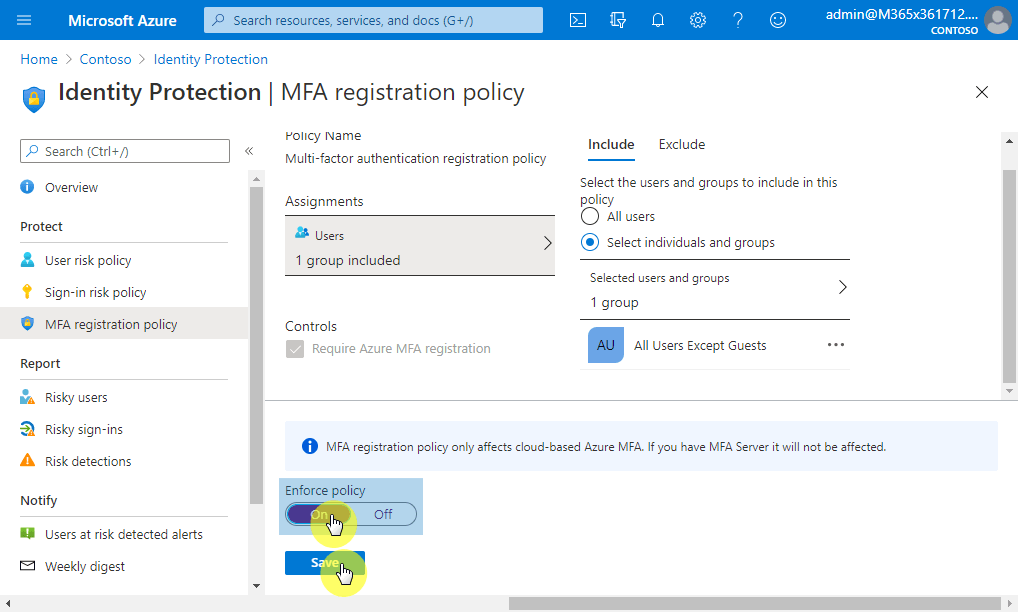Image resolution: width=1018 pixels, height=612 pixels.
Task: Click the magnifier in the top search bar
Action: [x=219, y=20]
